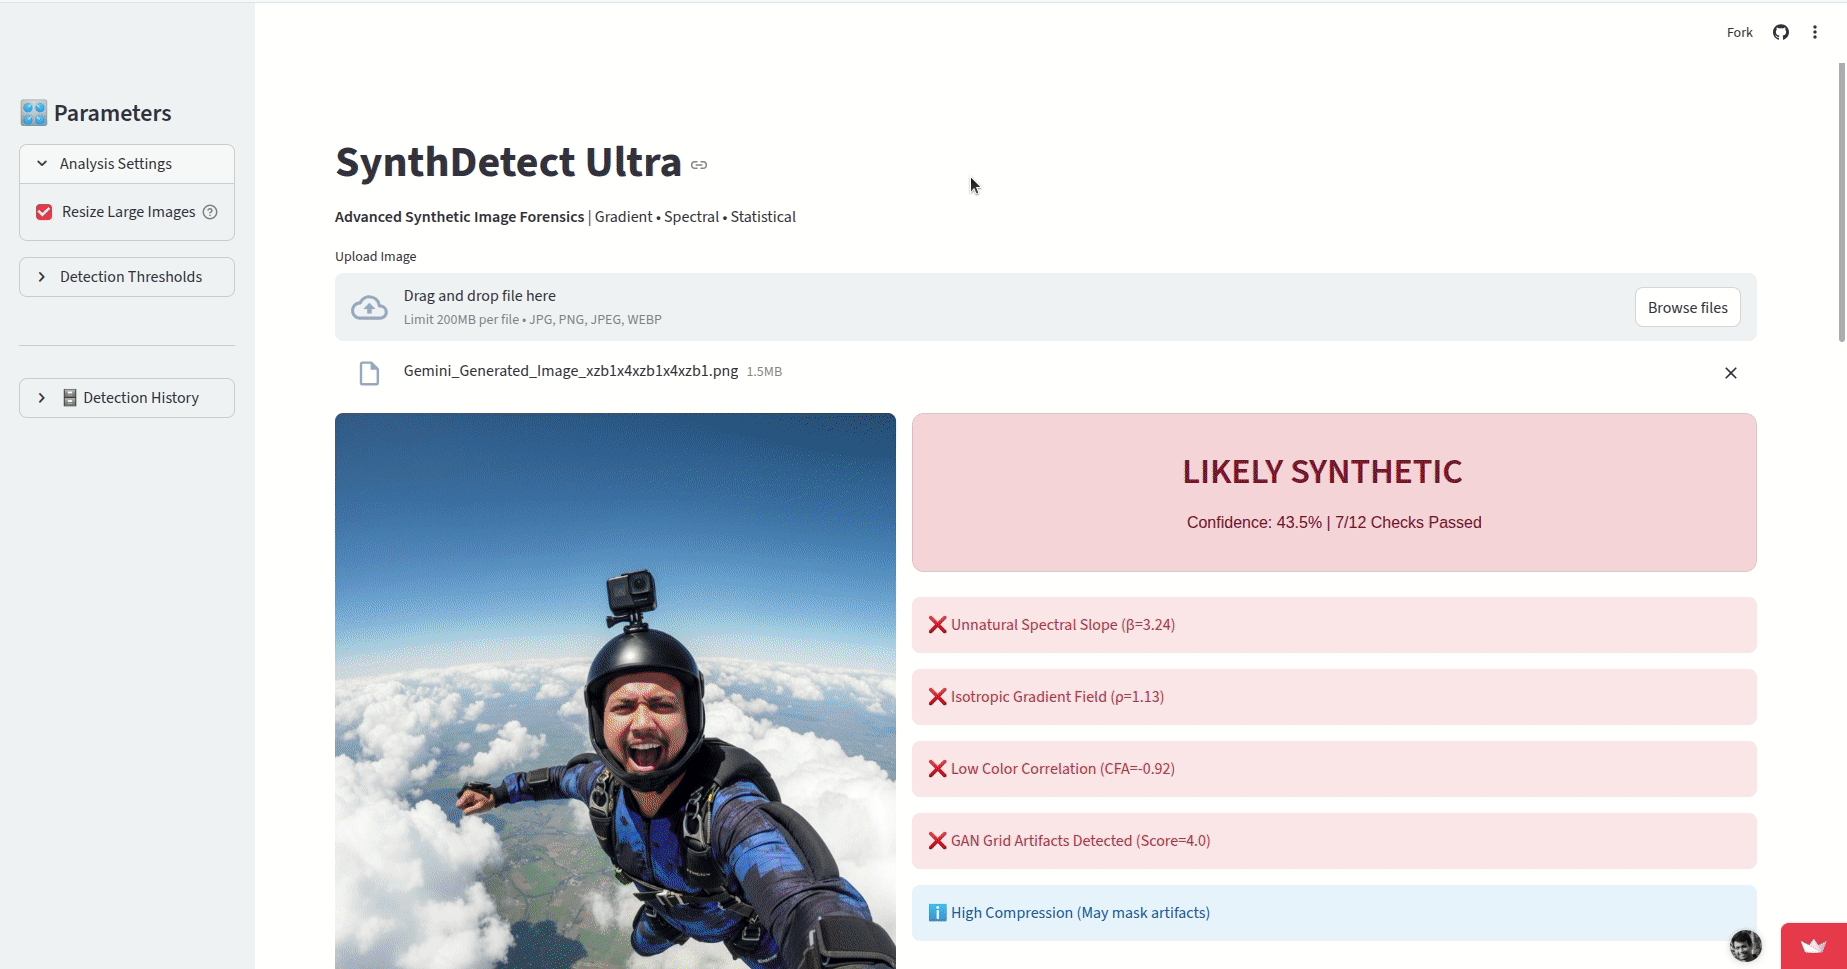The image size is (1847, 969).
Task: Click the file icon beside the Gemini image name
Action: point(369,372)
